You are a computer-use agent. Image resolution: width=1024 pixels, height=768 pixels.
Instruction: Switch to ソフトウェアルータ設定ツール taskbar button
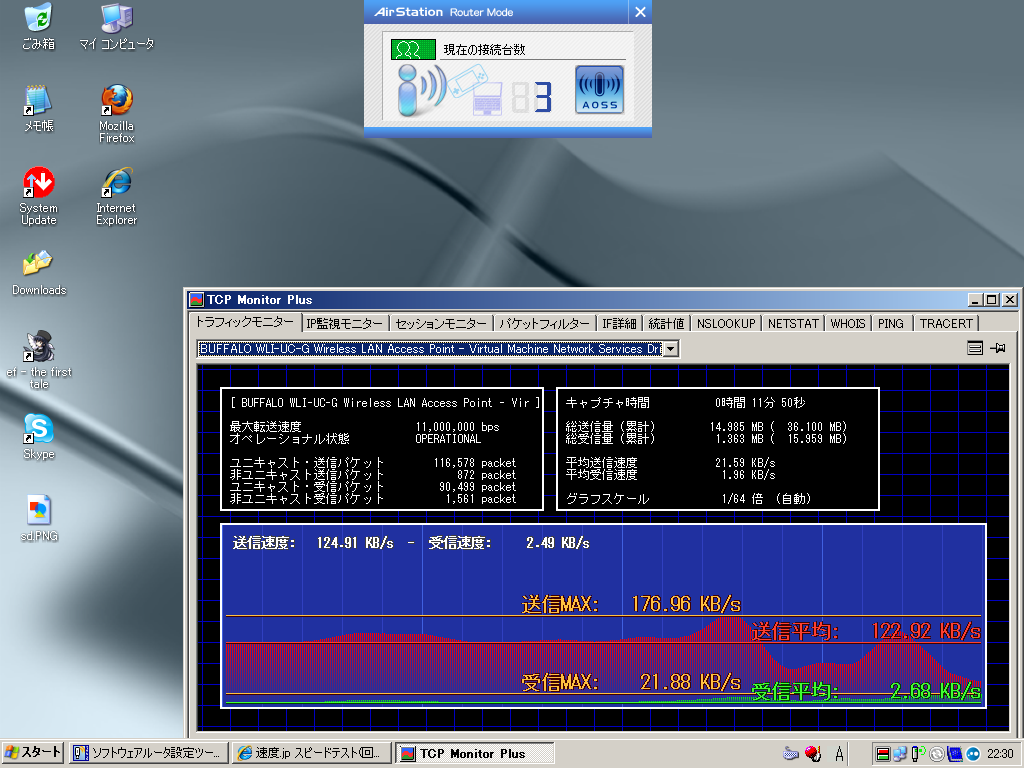tap(149, 753)
